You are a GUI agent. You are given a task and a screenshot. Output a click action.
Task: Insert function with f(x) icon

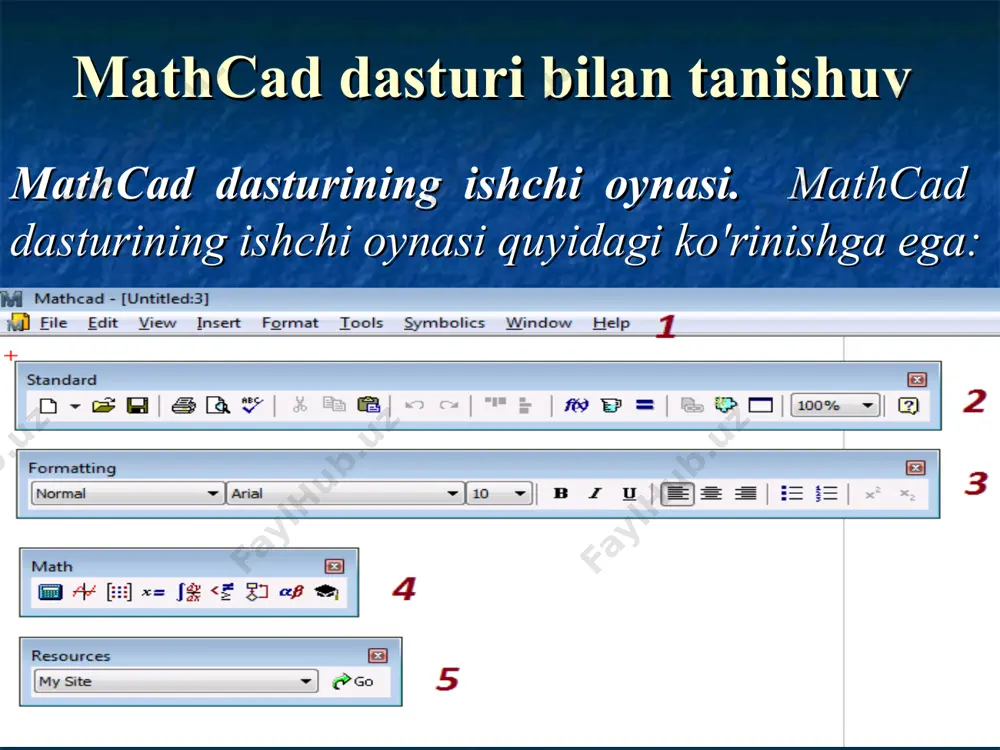(x=576, y=405)
